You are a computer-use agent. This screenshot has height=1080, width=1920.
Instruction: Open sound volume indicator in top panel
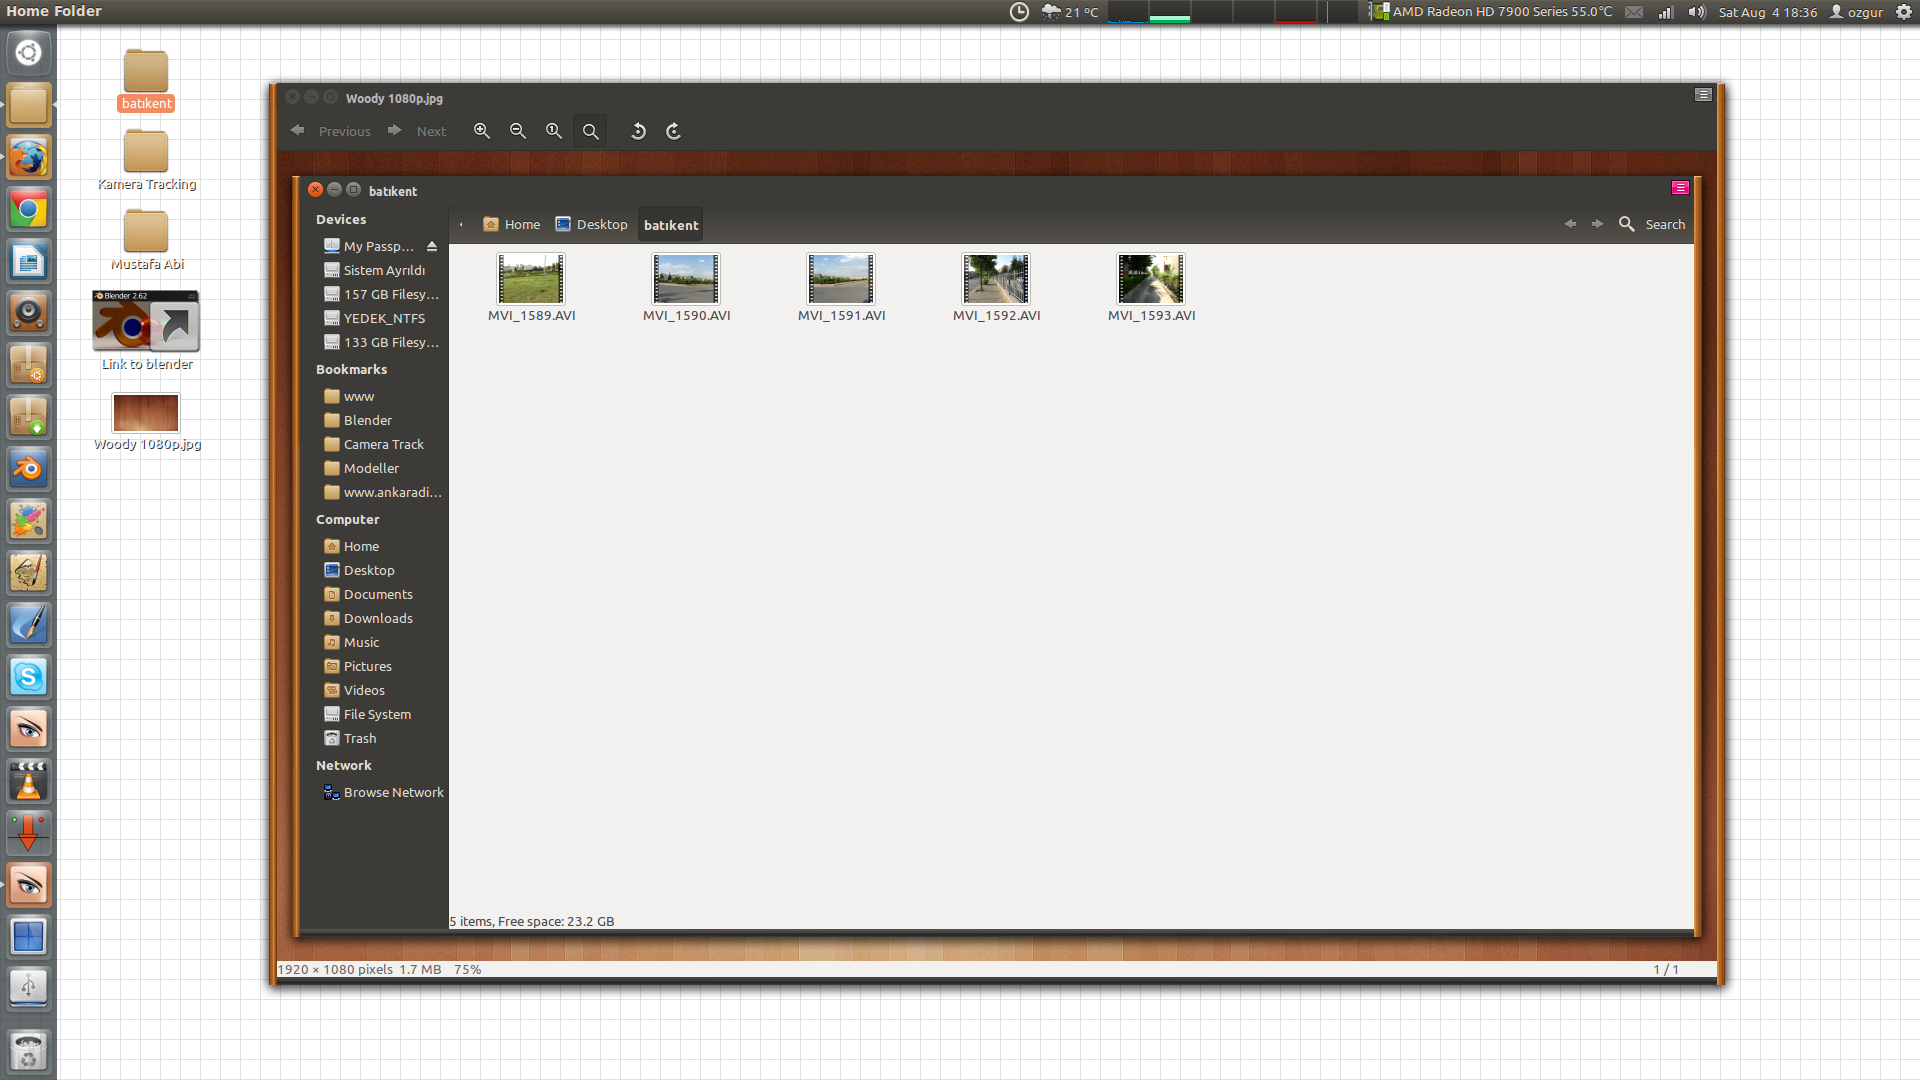point(1697,12)
